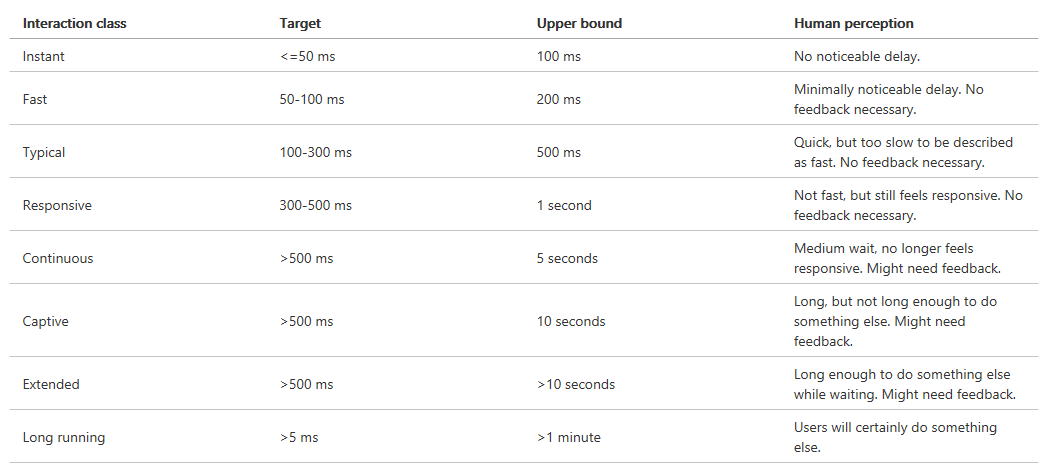Click the Human perception column header
Viewport: 1059px width, 474px height.
[x=854, y=23]
